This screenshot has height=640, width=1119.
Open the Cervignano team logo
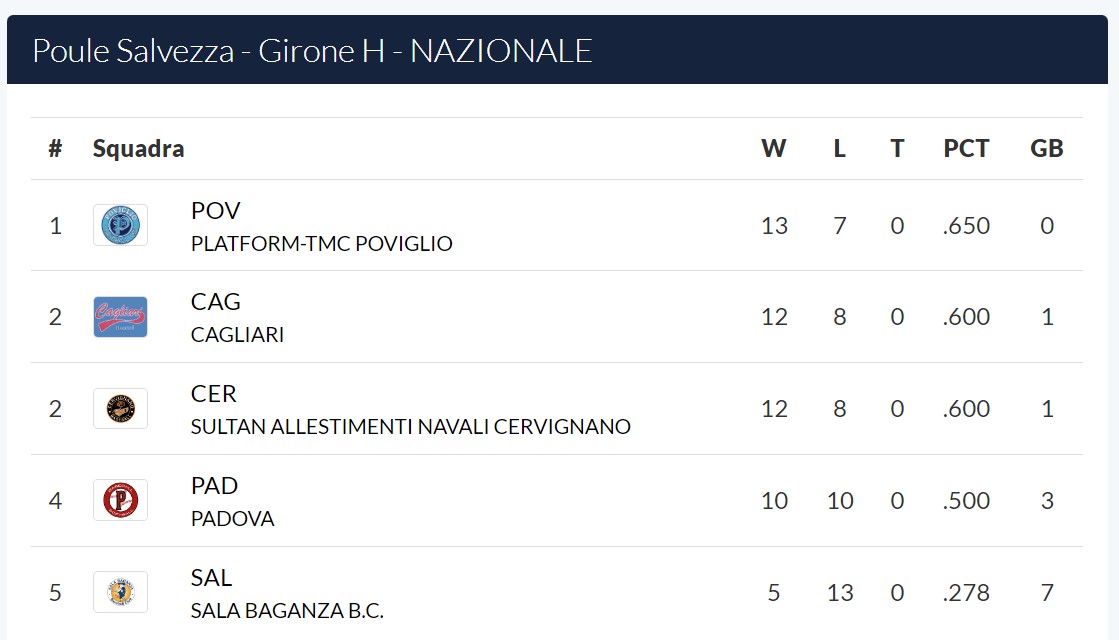click(x=120, y=408)
